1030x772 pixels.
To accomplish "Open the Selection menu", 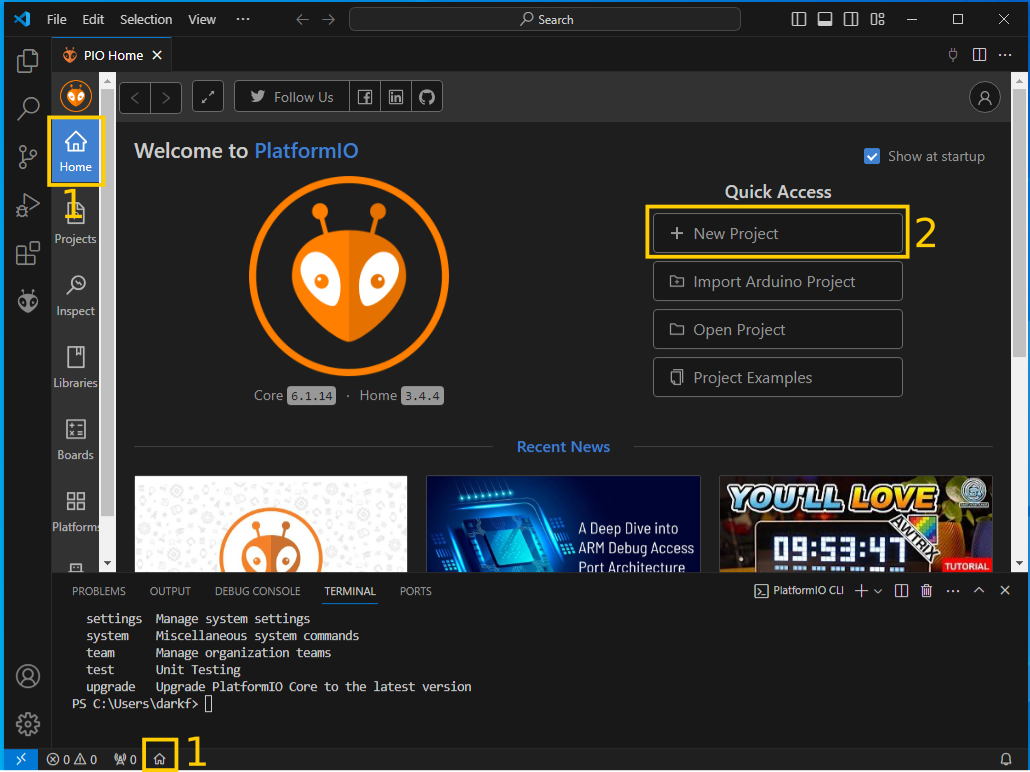I will 146,19.
